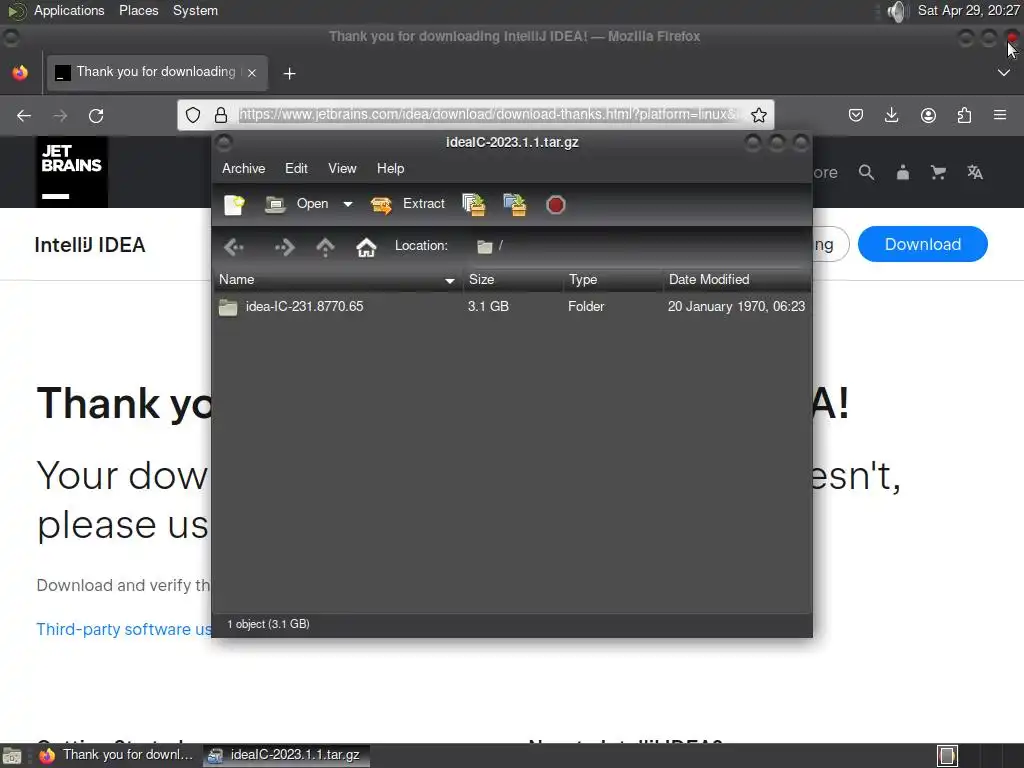Click the JetBrains logo
Image resolution: width=1024 pixels, height=768 pixels.
[72, 172]
